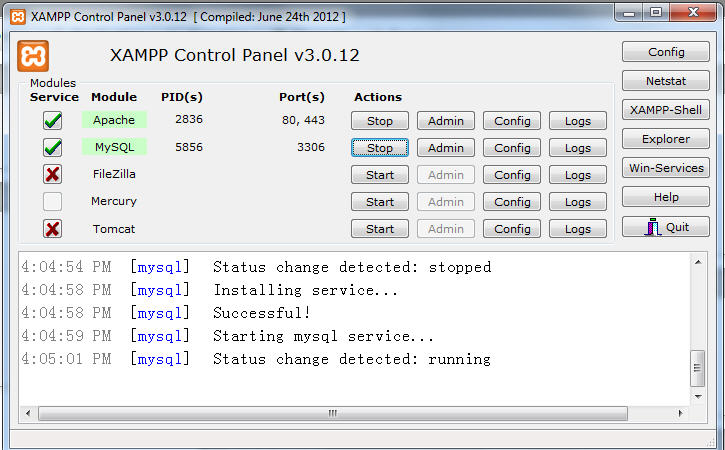This screenshot has height=450, width=725.
Task: Open the Apache Admin page
Action: tap(446, 121)
